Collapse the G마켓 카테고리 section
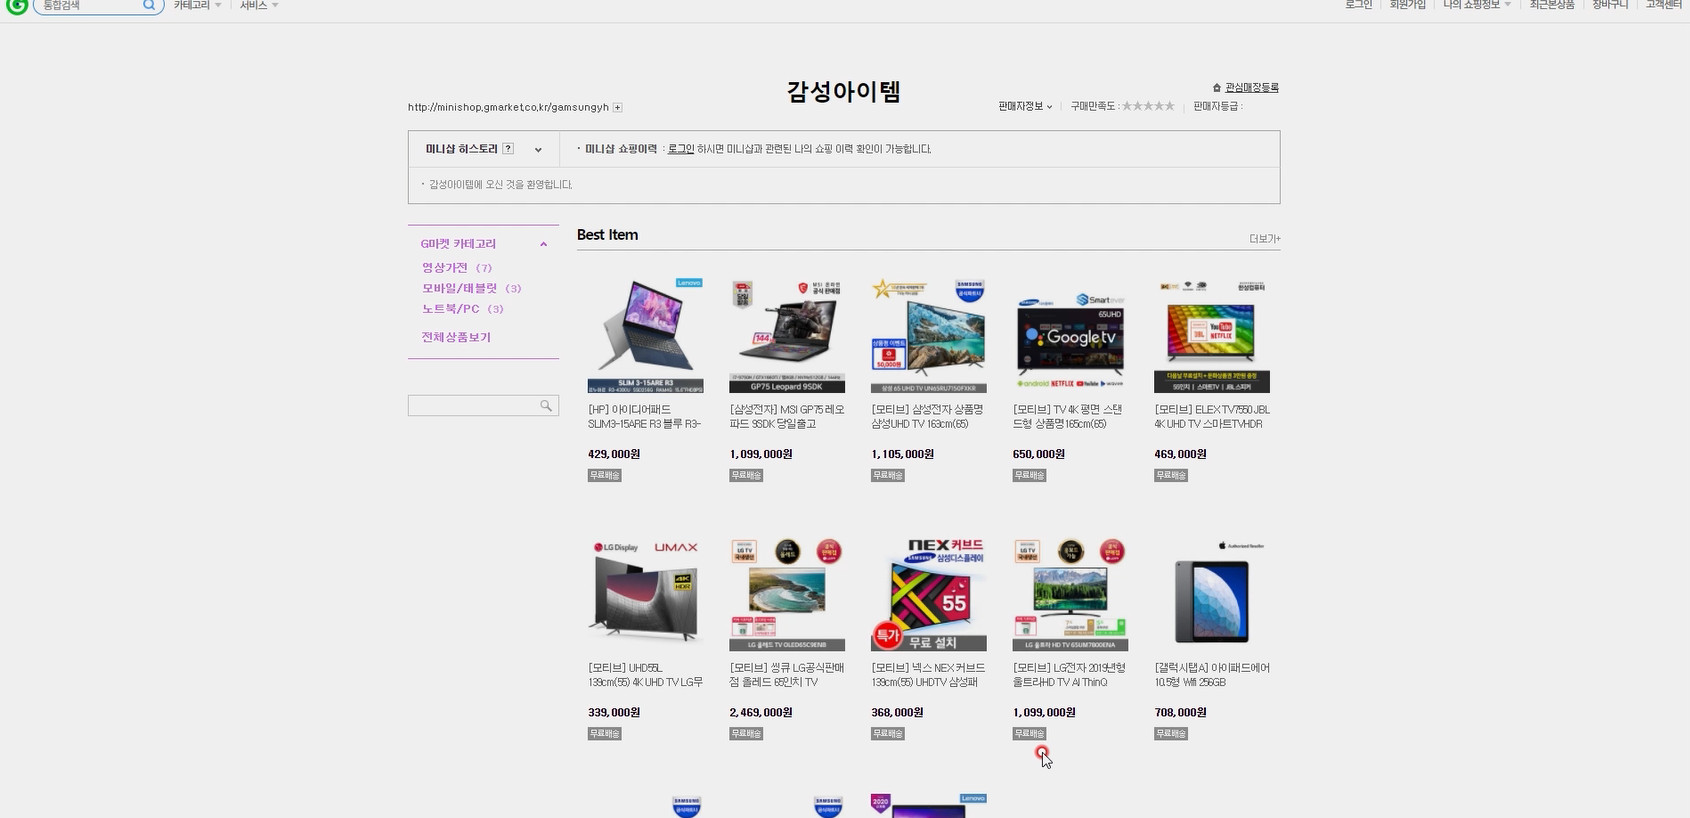1690x818 pixels. coord(544,244)
